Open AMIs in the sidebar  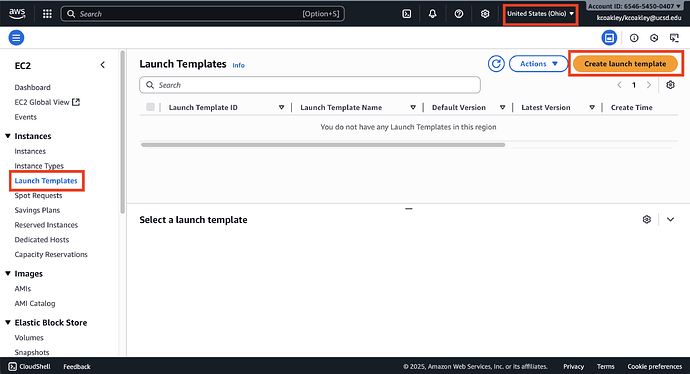(x=23, y=289)
